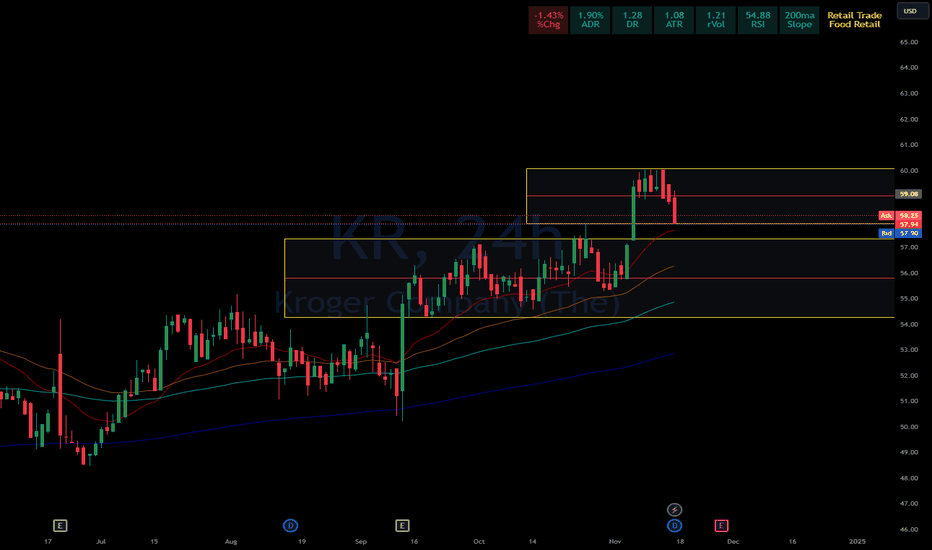Click the 65.00 price axis label
Screen dimensions: 932x550
pos(909,42)
